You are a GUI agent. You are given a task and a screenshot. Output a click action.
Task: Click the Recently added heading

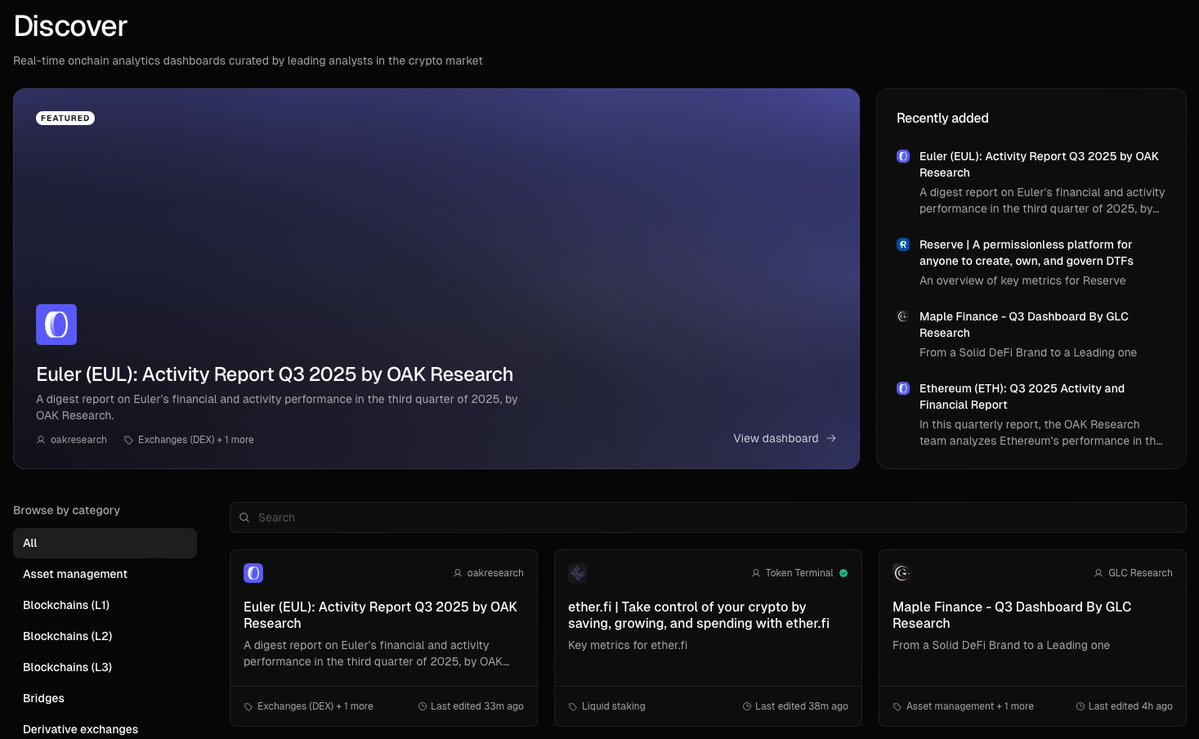point(942,119)
